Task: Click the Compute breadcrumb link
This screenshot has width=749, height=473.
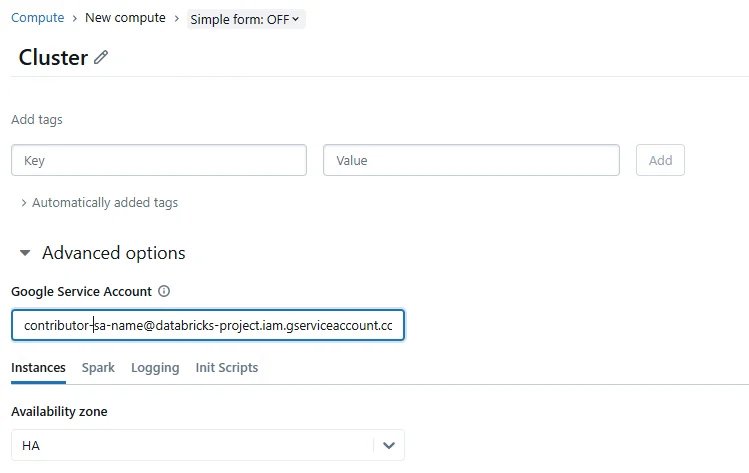Action: point(37,18)
